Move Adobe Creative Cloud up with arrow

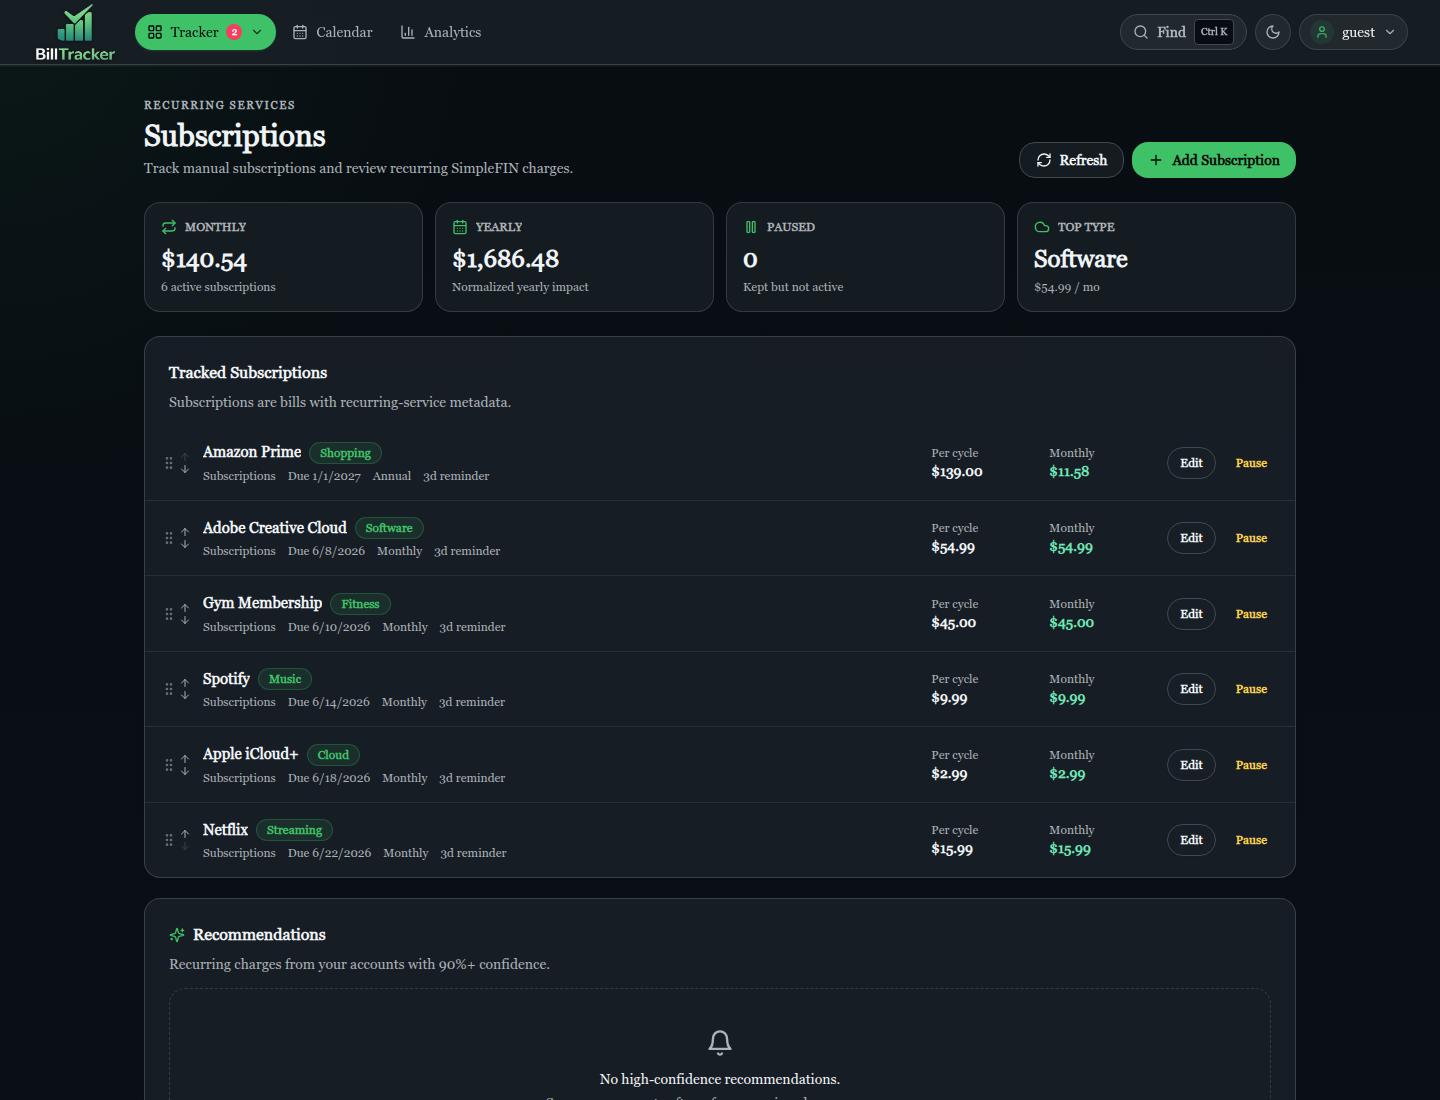tap(185, 532)
